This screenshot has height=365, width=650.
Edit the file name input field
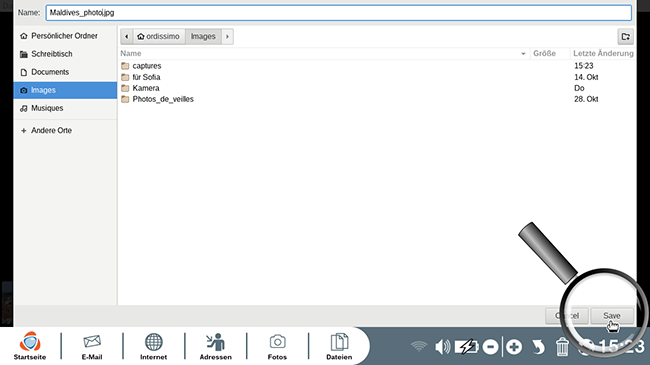(x=338, y=12)
